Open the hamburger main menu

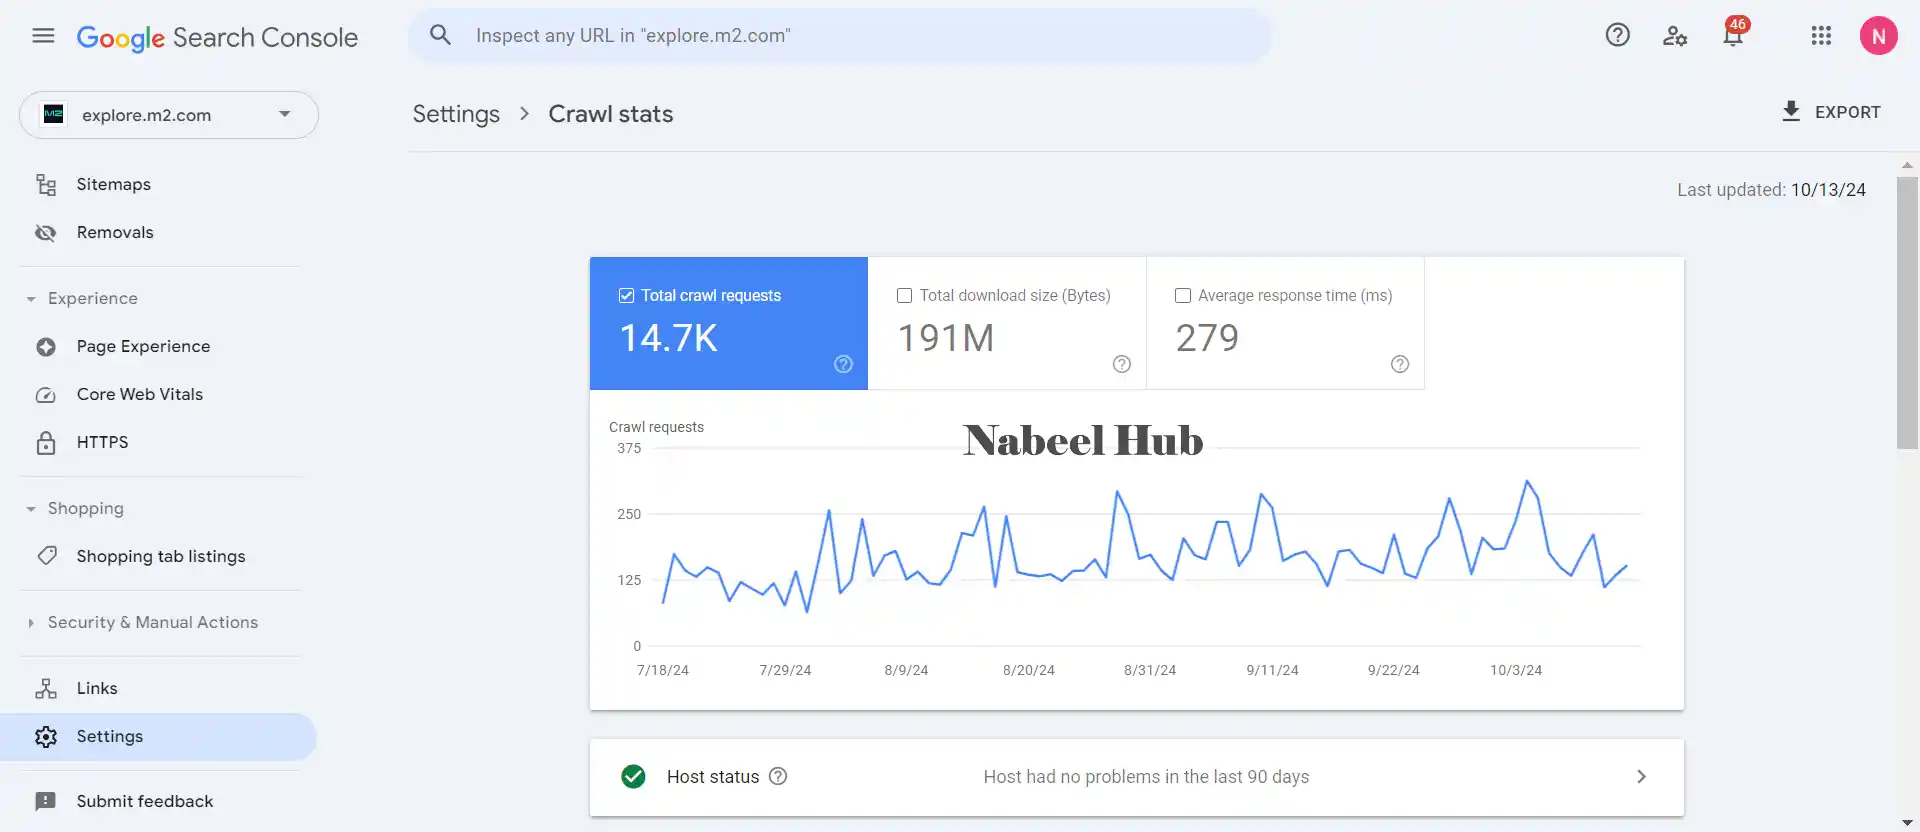(43, 36)
